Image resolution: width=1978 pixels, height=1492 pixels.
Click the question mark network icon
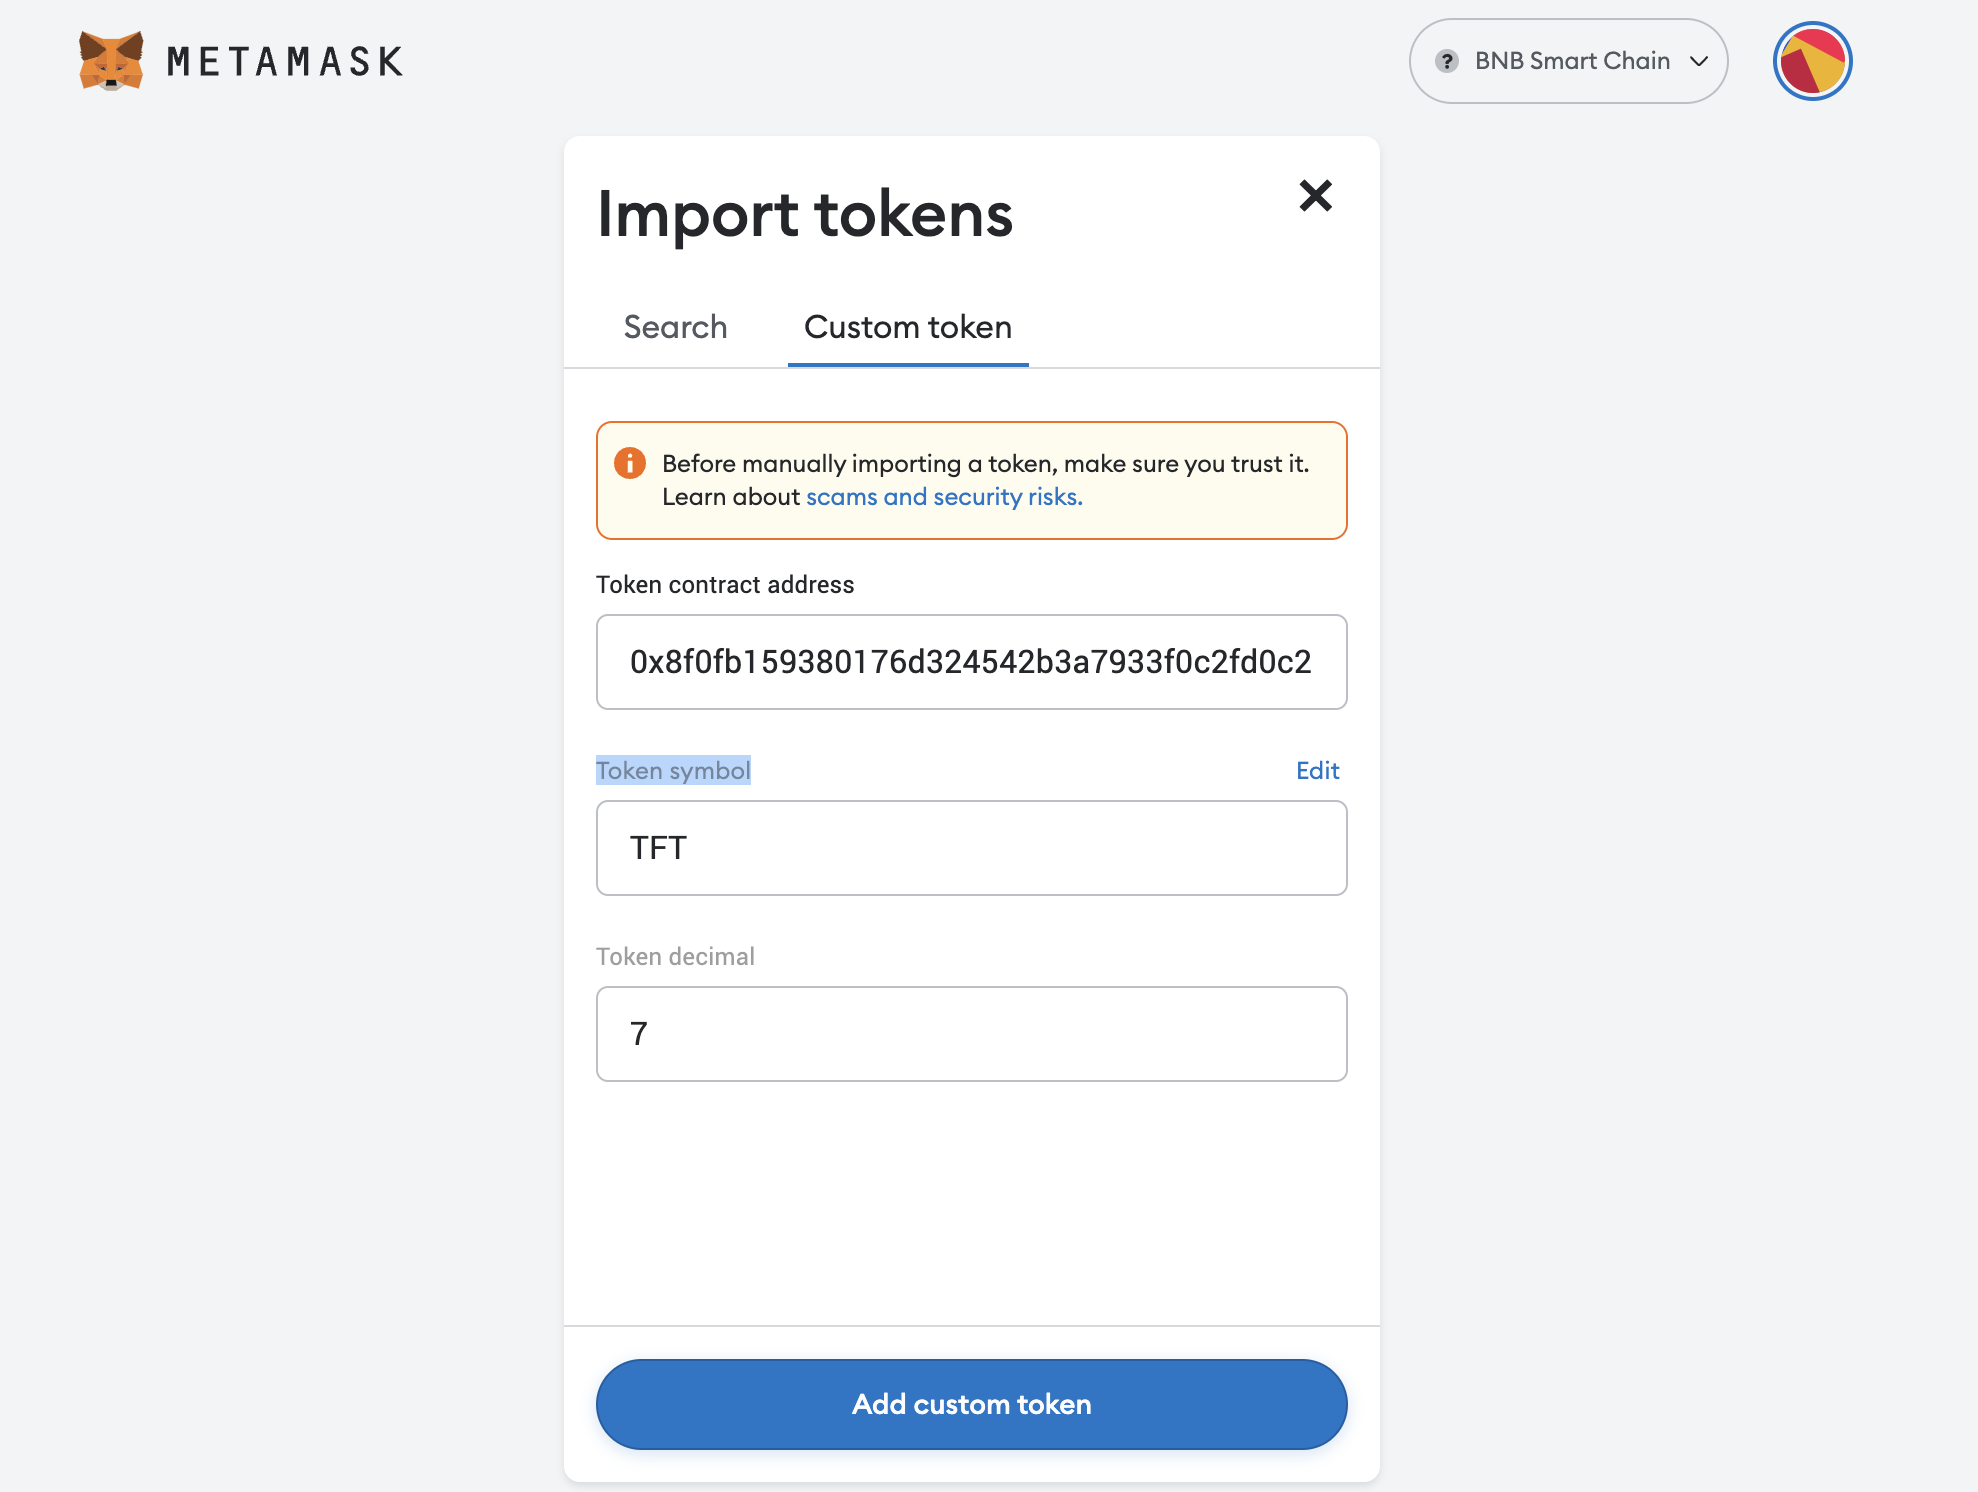click(1446, 61)
